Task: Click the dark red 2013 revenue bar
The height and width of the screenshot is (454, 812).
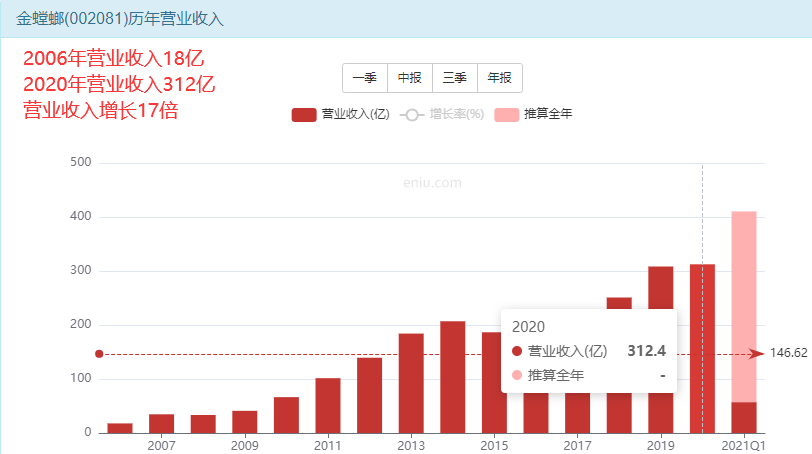Action: tap(411, 383)
